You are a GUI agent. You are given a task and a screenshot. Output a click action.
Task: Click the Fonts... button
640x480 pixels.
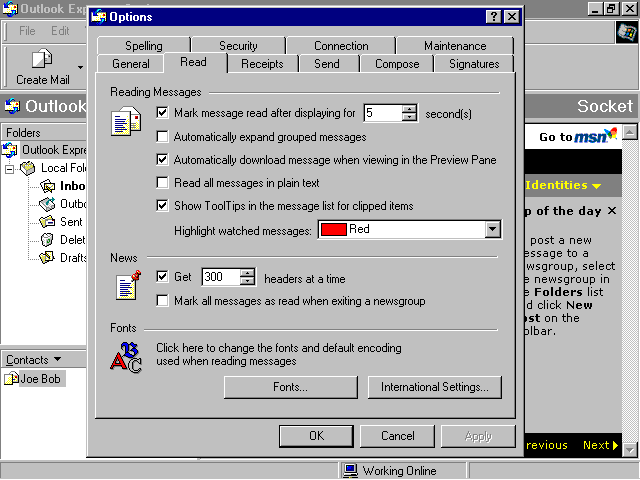point(291,387)
